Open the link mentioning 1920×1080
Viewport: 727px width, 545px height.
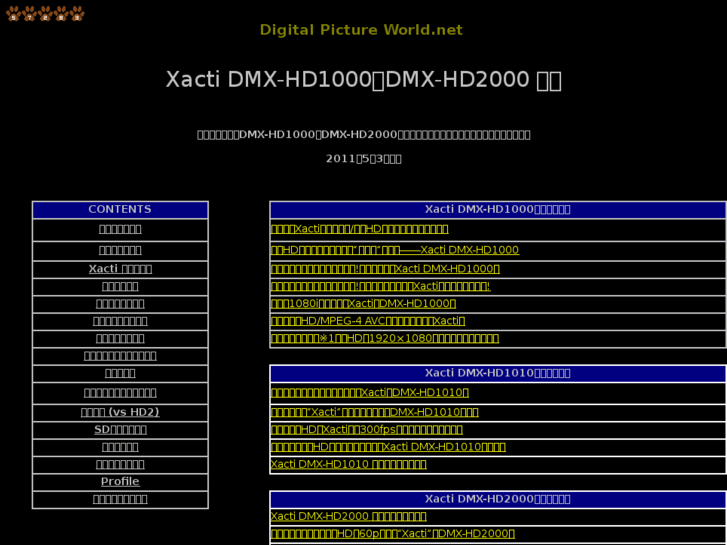[x=385, y=338]
